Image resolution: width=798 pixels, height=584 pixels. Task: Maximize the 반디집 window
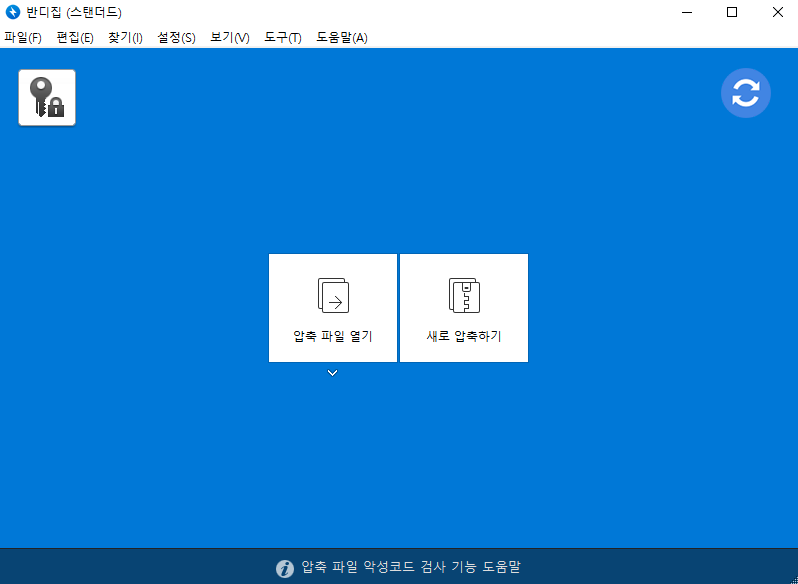point(731,12)
